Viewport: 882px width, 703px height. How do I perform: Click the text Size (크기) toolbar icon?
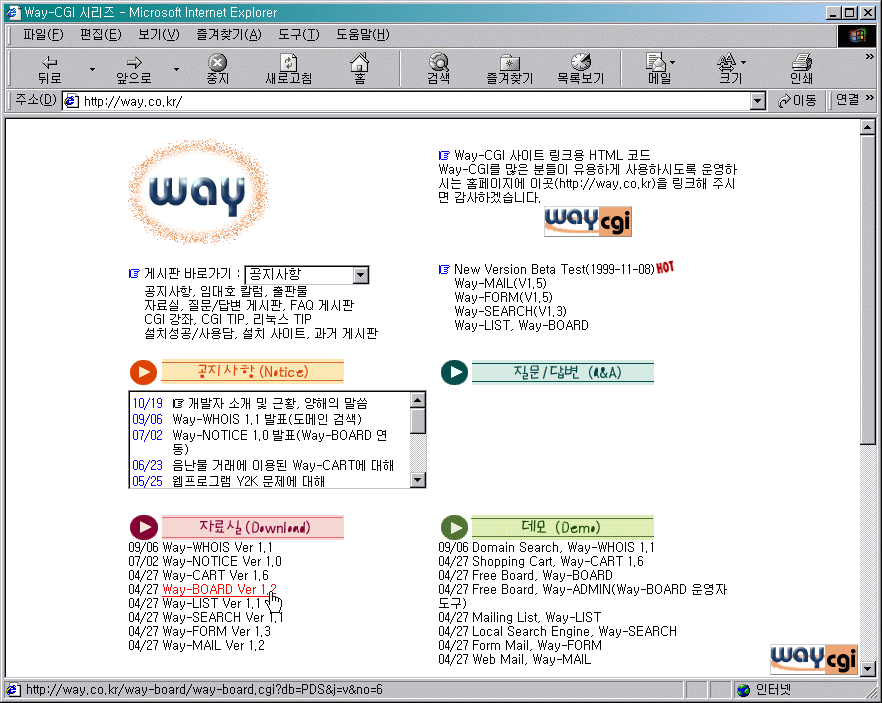point(727,61)
